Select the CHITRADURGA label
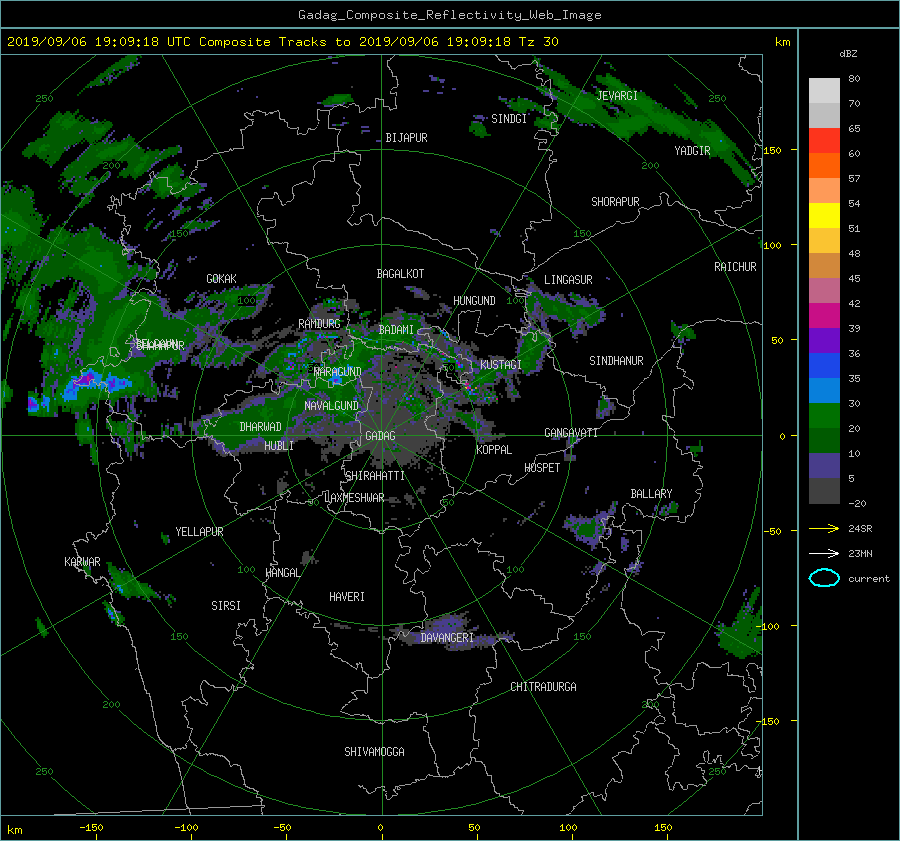Screen dimensions: 900x841 pyautogui.click(x=543, y=687)
